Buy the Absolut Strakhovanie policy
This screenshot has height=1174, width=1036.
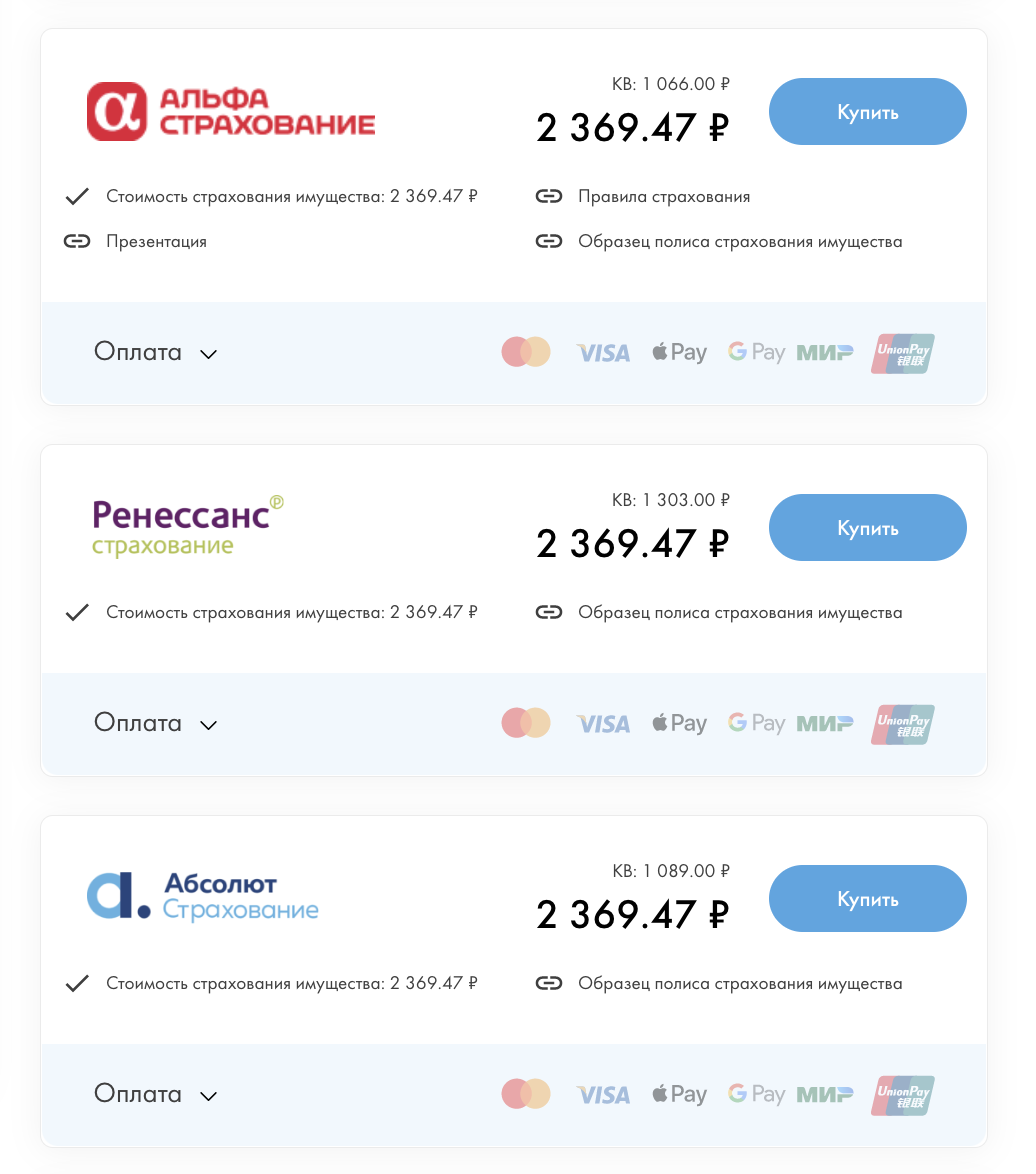pos(867,899)
